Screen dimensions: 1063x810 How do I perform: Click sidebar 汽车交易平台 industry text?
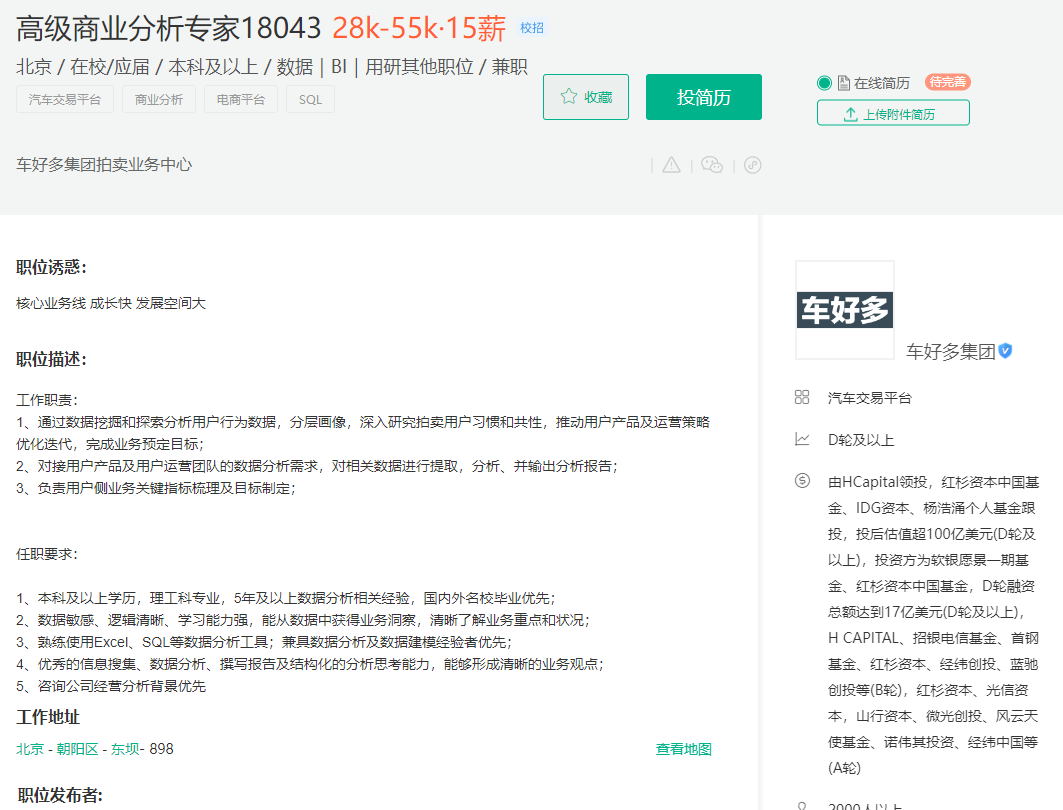click(870, 398)
